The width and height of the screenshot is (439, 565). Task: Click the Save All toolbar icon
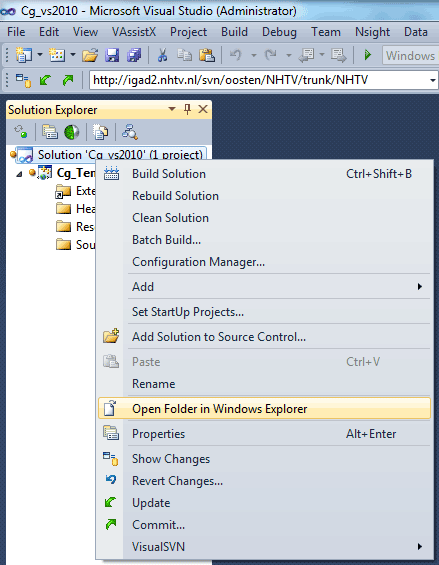pyautogui.click(x=134, y=55)
